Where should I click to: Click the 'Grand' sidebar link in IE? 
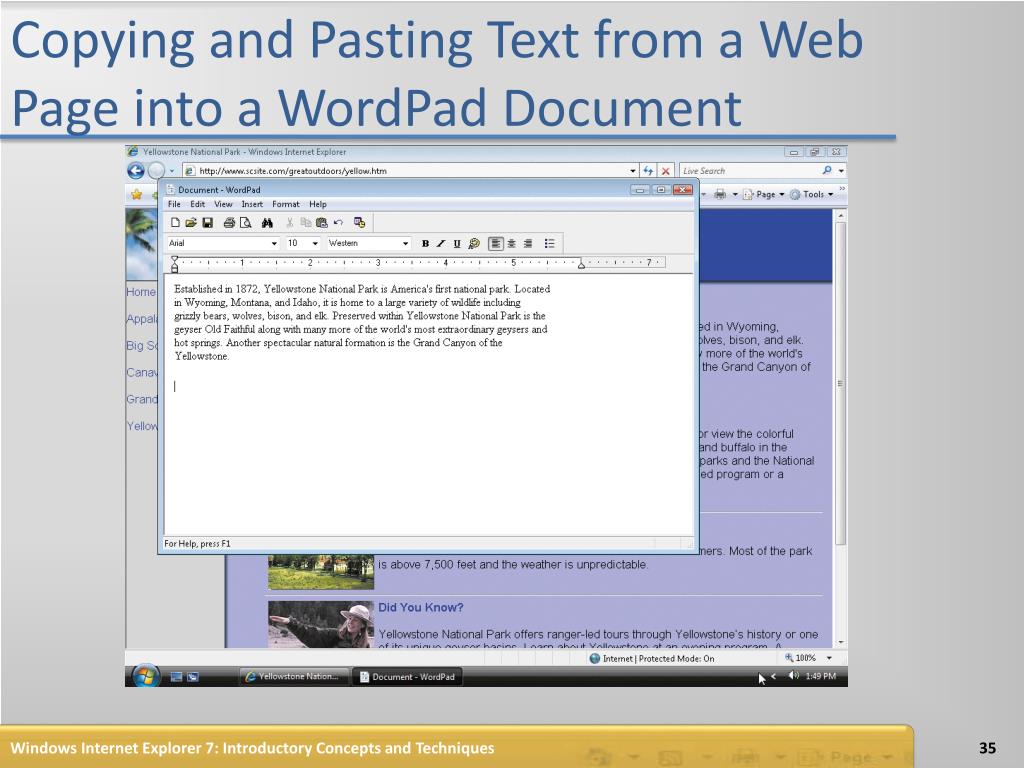[x=142, y=399]
